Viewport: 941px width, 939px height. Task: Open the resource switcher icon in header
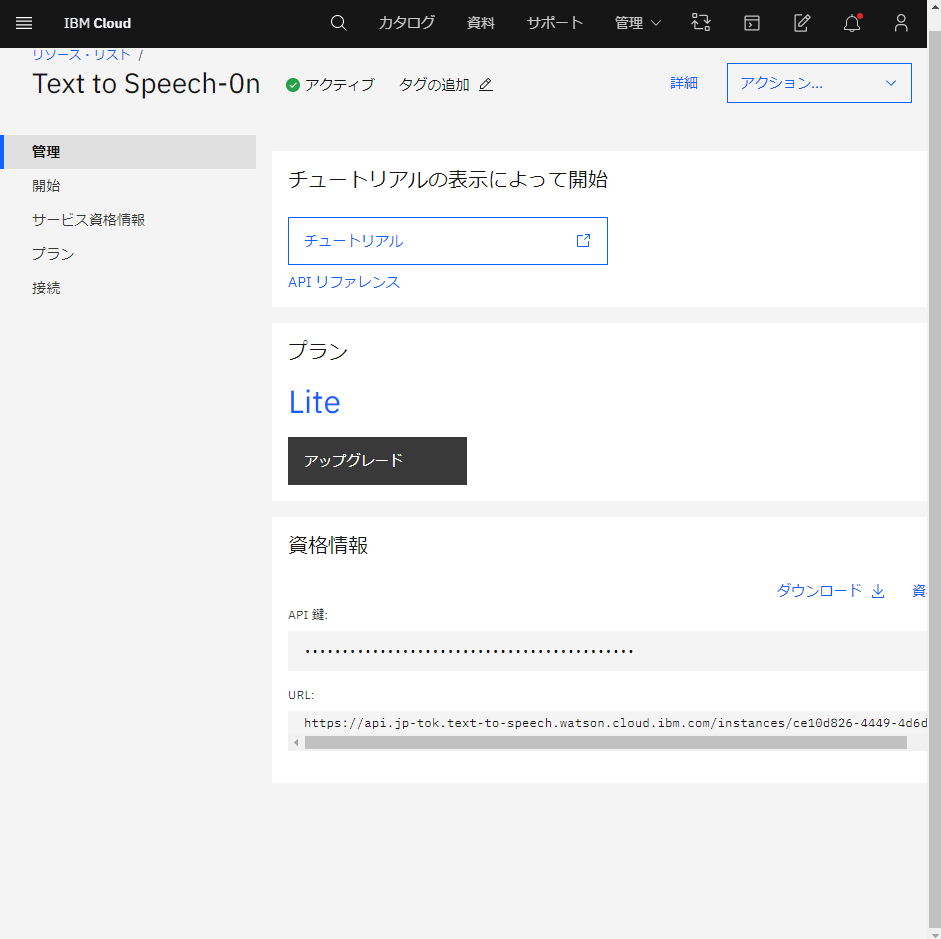(x=701, y=23)
